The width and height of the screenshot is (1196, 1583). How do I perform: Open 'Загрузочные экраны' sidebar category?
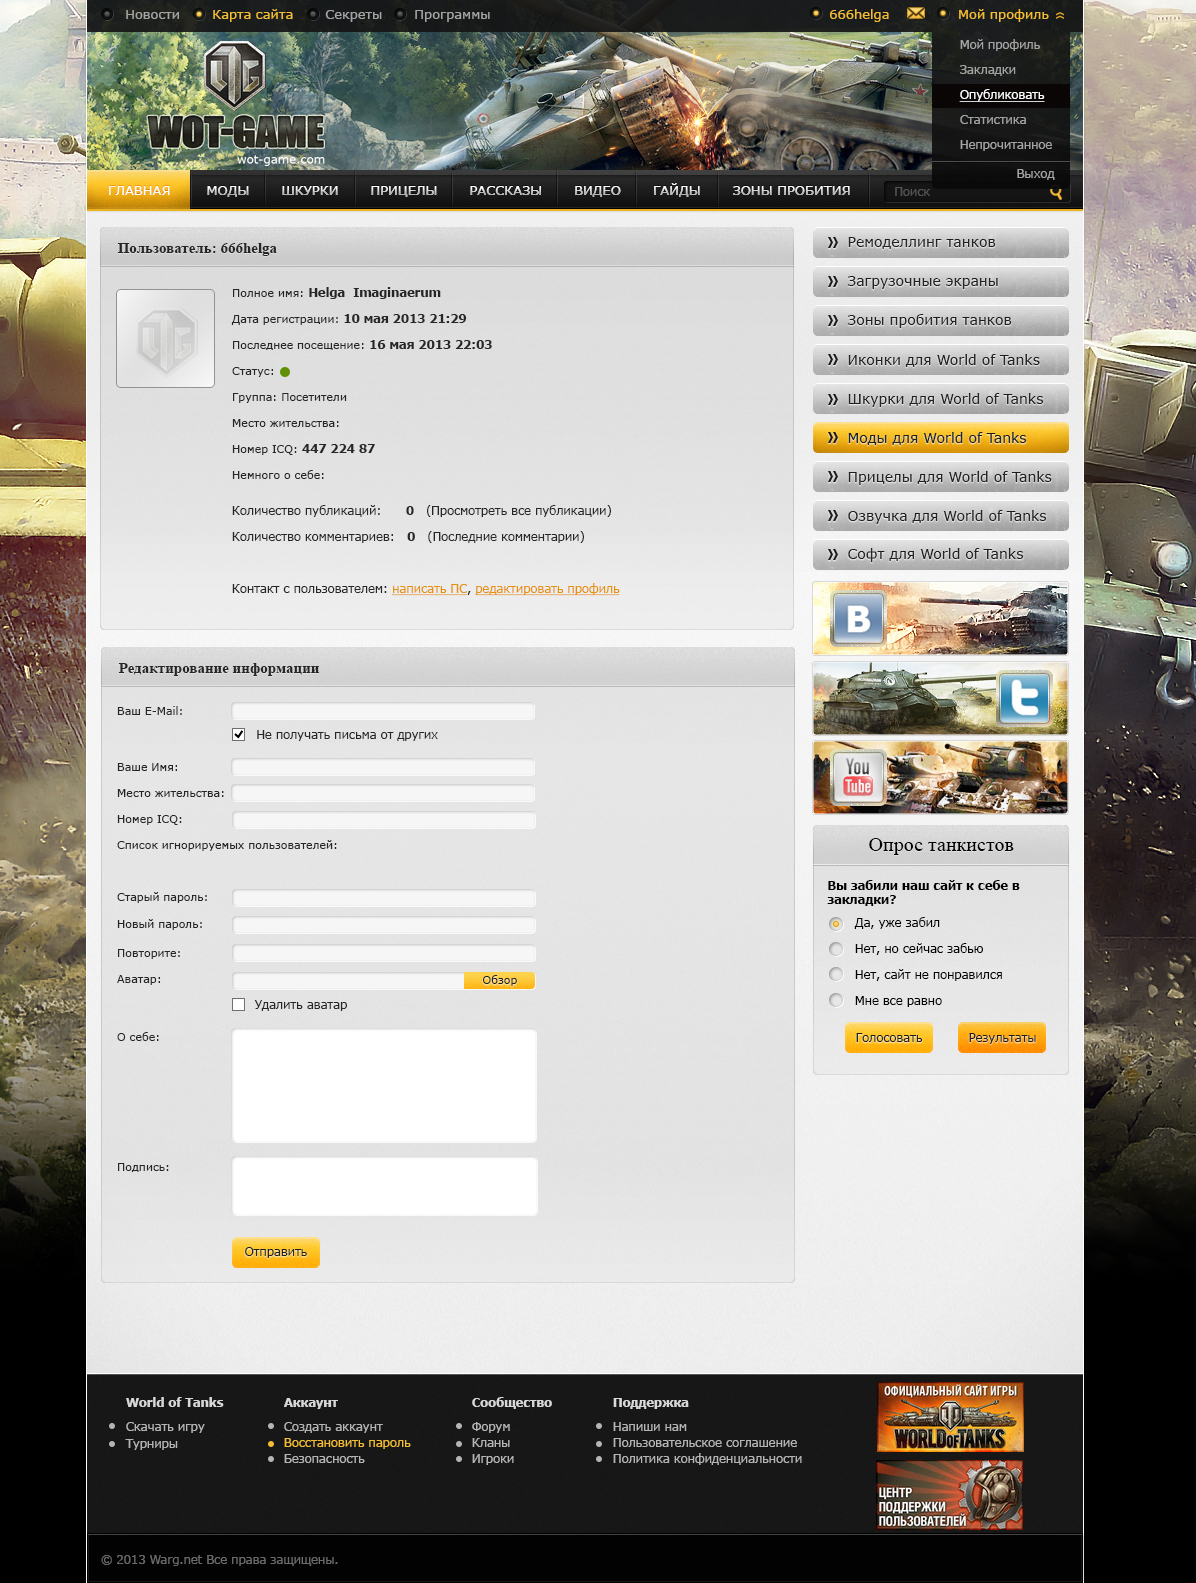click(940, 281)
